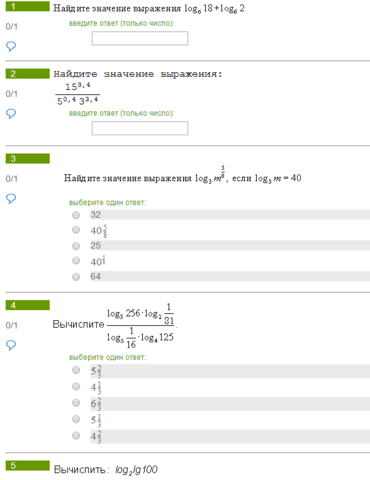Click the green question 3 number label
Screen dimensions: 370x480
(28, 159)
